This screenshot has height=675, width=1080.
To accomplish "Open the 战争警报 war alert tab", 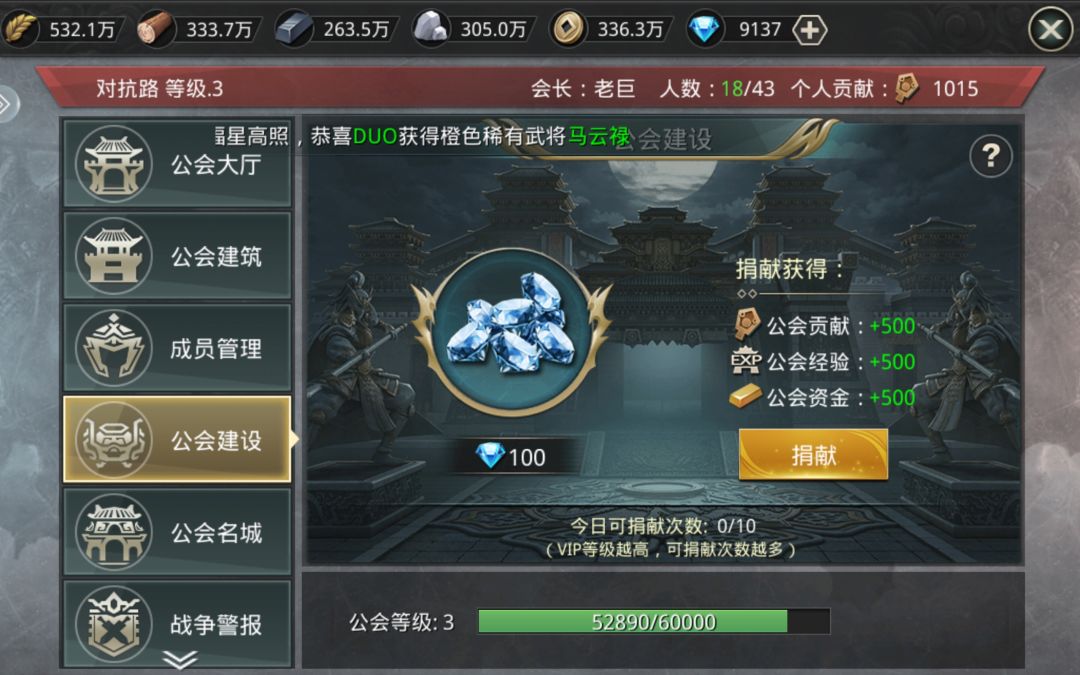I will (177, 623).
